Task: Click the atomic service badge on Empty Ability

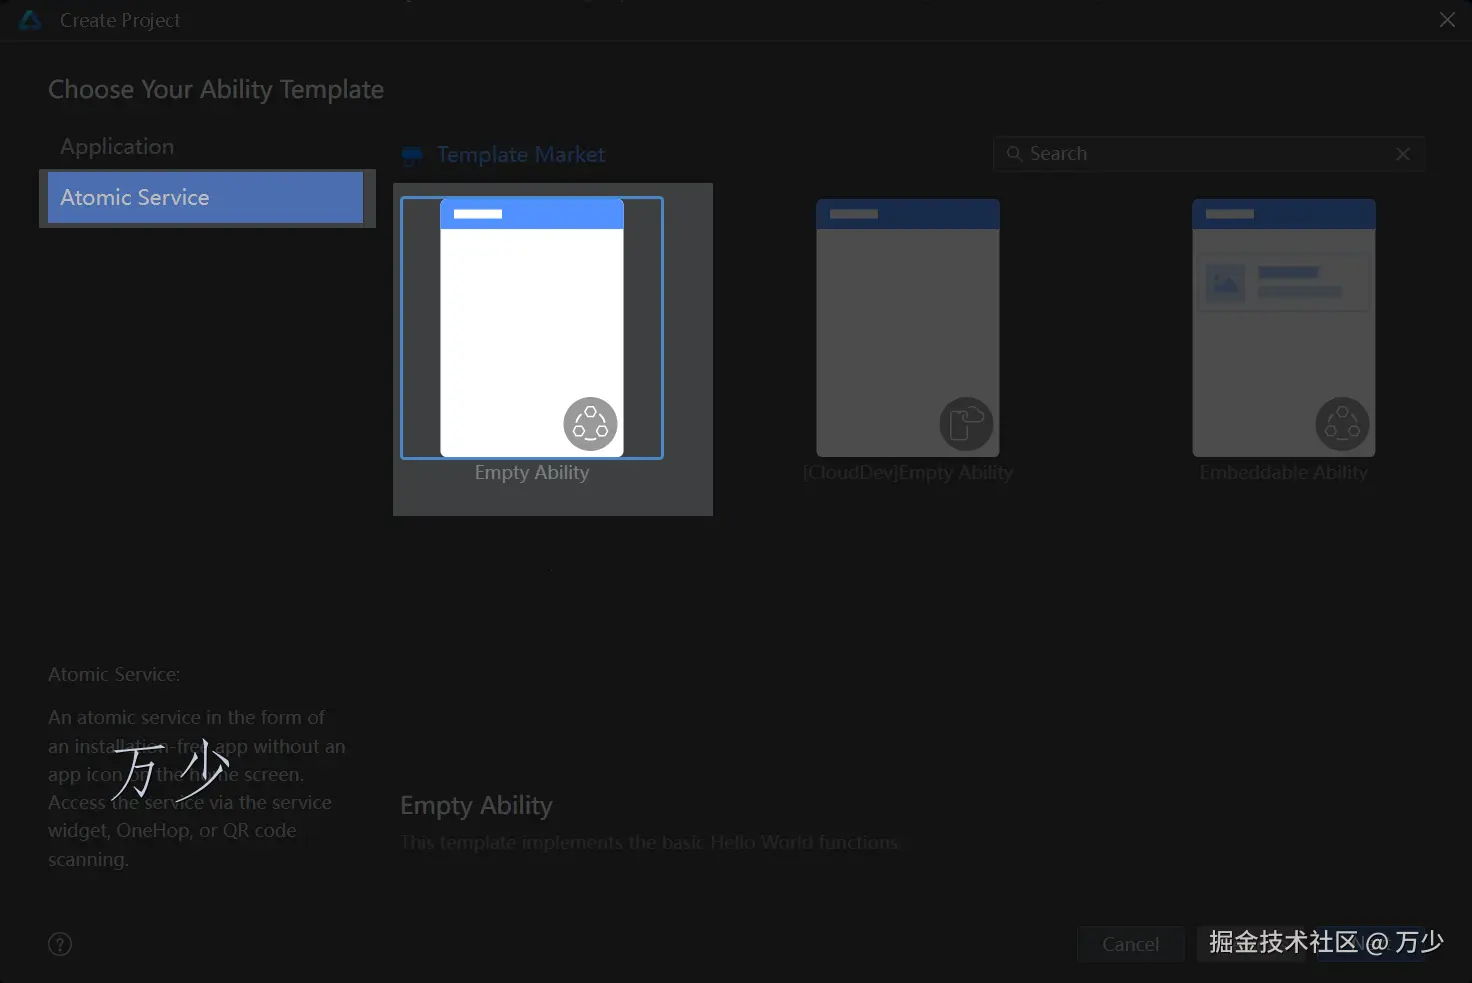Action: click(590, 424)
